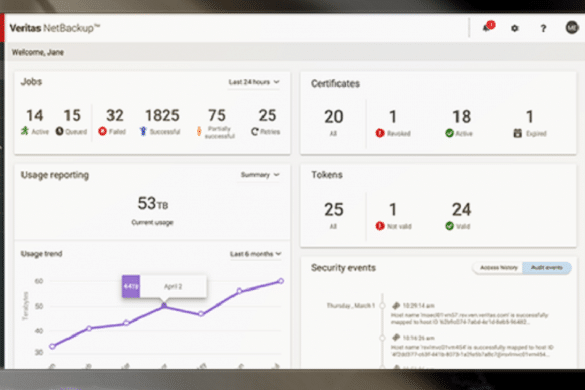Click the Active jobs running-man icon
The width and height of the screenshot is (585, 390).
pyautogui.click(x=25, y=131)
